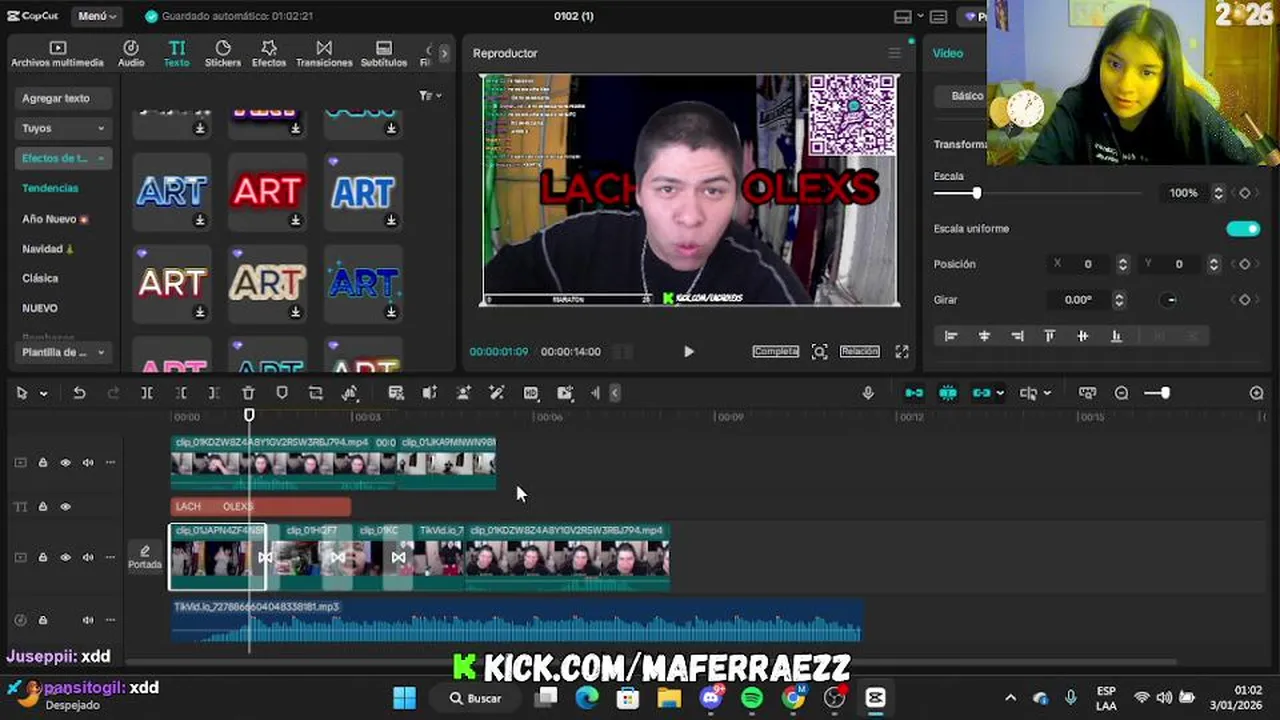This screenshot has height=720, width=1280.
Task: Select the Clásica text category
Action: (40, 278)
